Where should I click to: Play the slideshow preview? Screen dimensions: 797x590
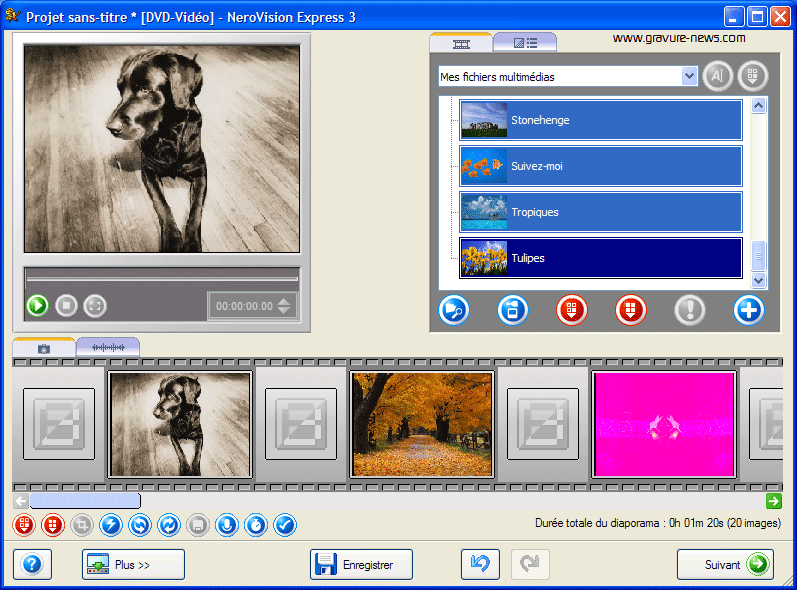[38, 306]
